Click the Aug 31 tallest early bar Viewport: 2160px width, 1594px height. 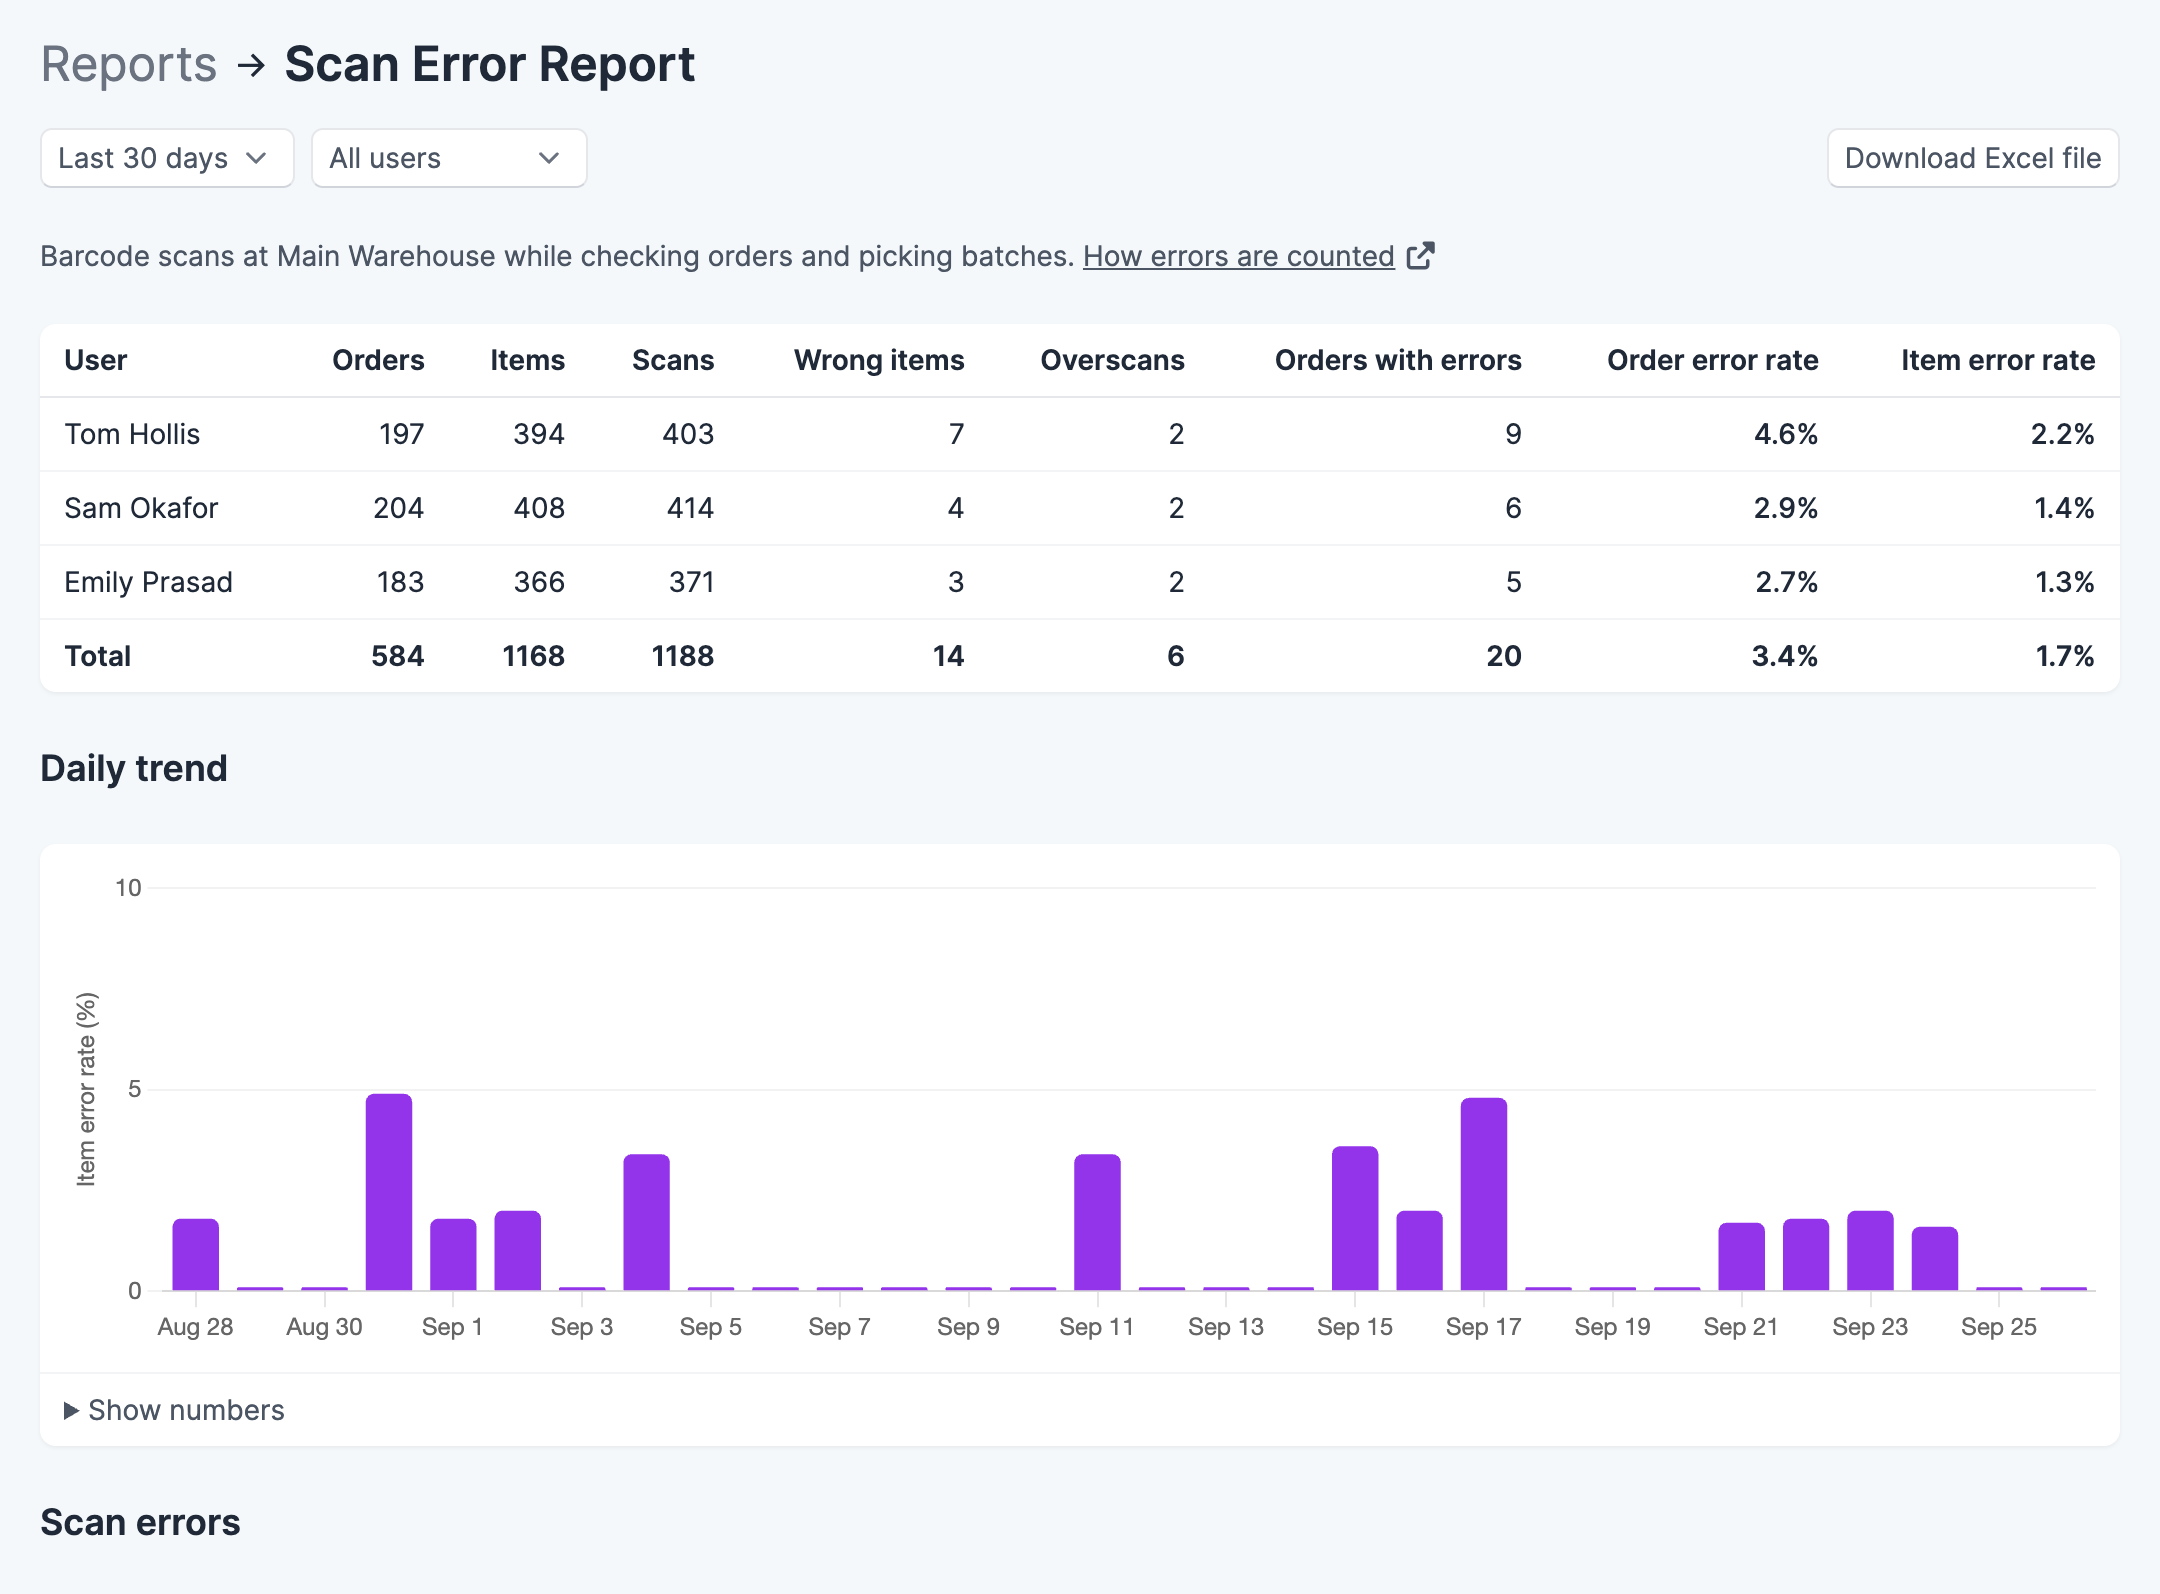[389, 1192]
